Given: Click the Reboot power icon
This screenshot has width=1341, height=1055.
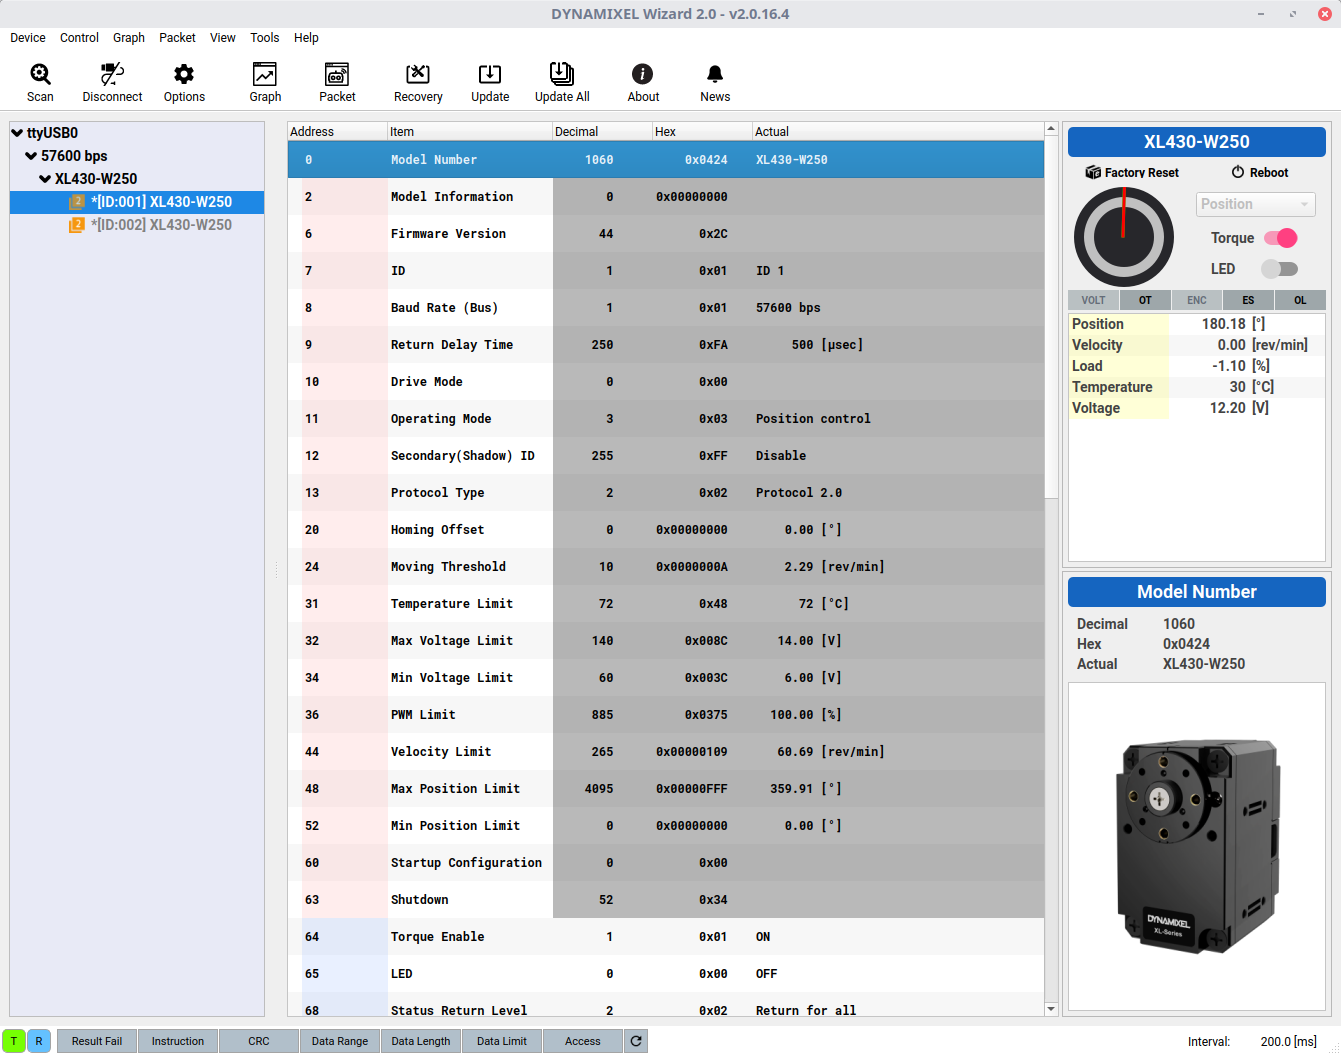Looking at the screenshot, I should pos(1238,172).
